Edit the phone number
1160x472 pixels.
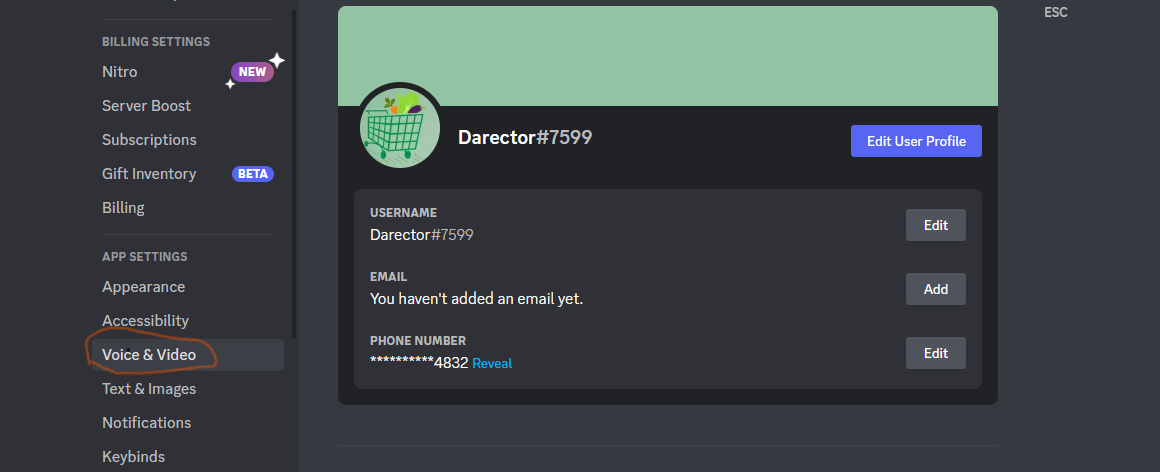[x=936, y=353]
